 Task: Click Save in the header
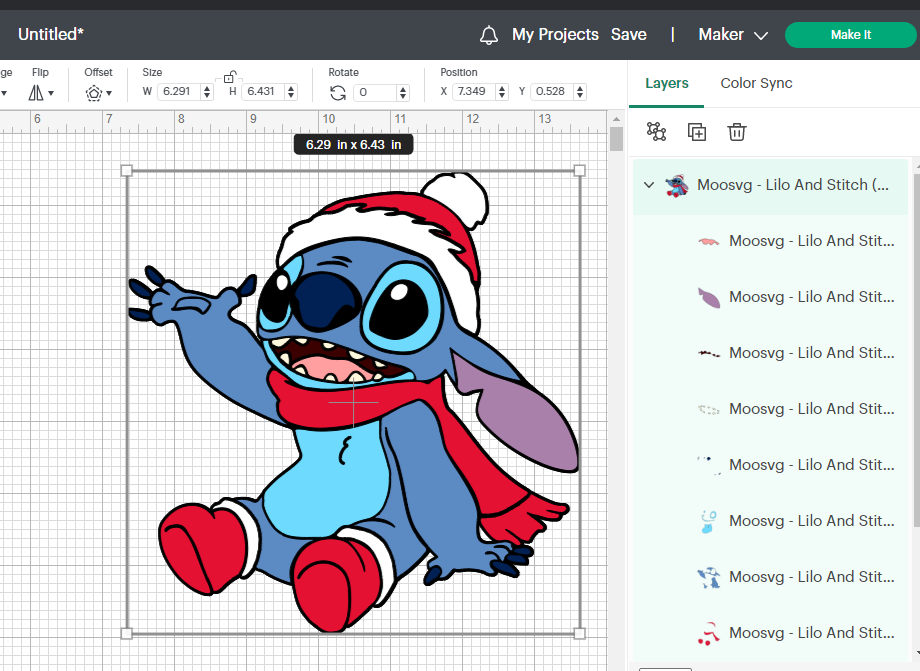[x=628, y=35]
